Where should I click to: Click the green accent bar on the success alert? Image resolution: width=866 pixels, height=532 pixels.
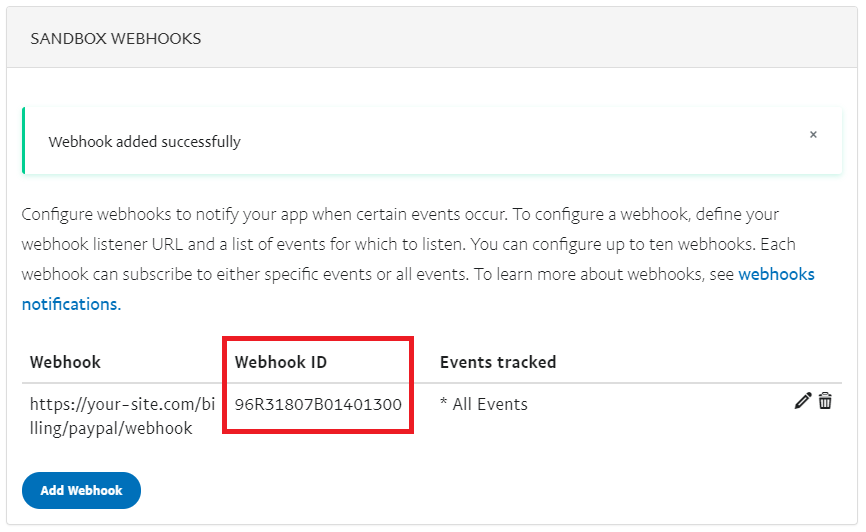[x=24, y=140]
